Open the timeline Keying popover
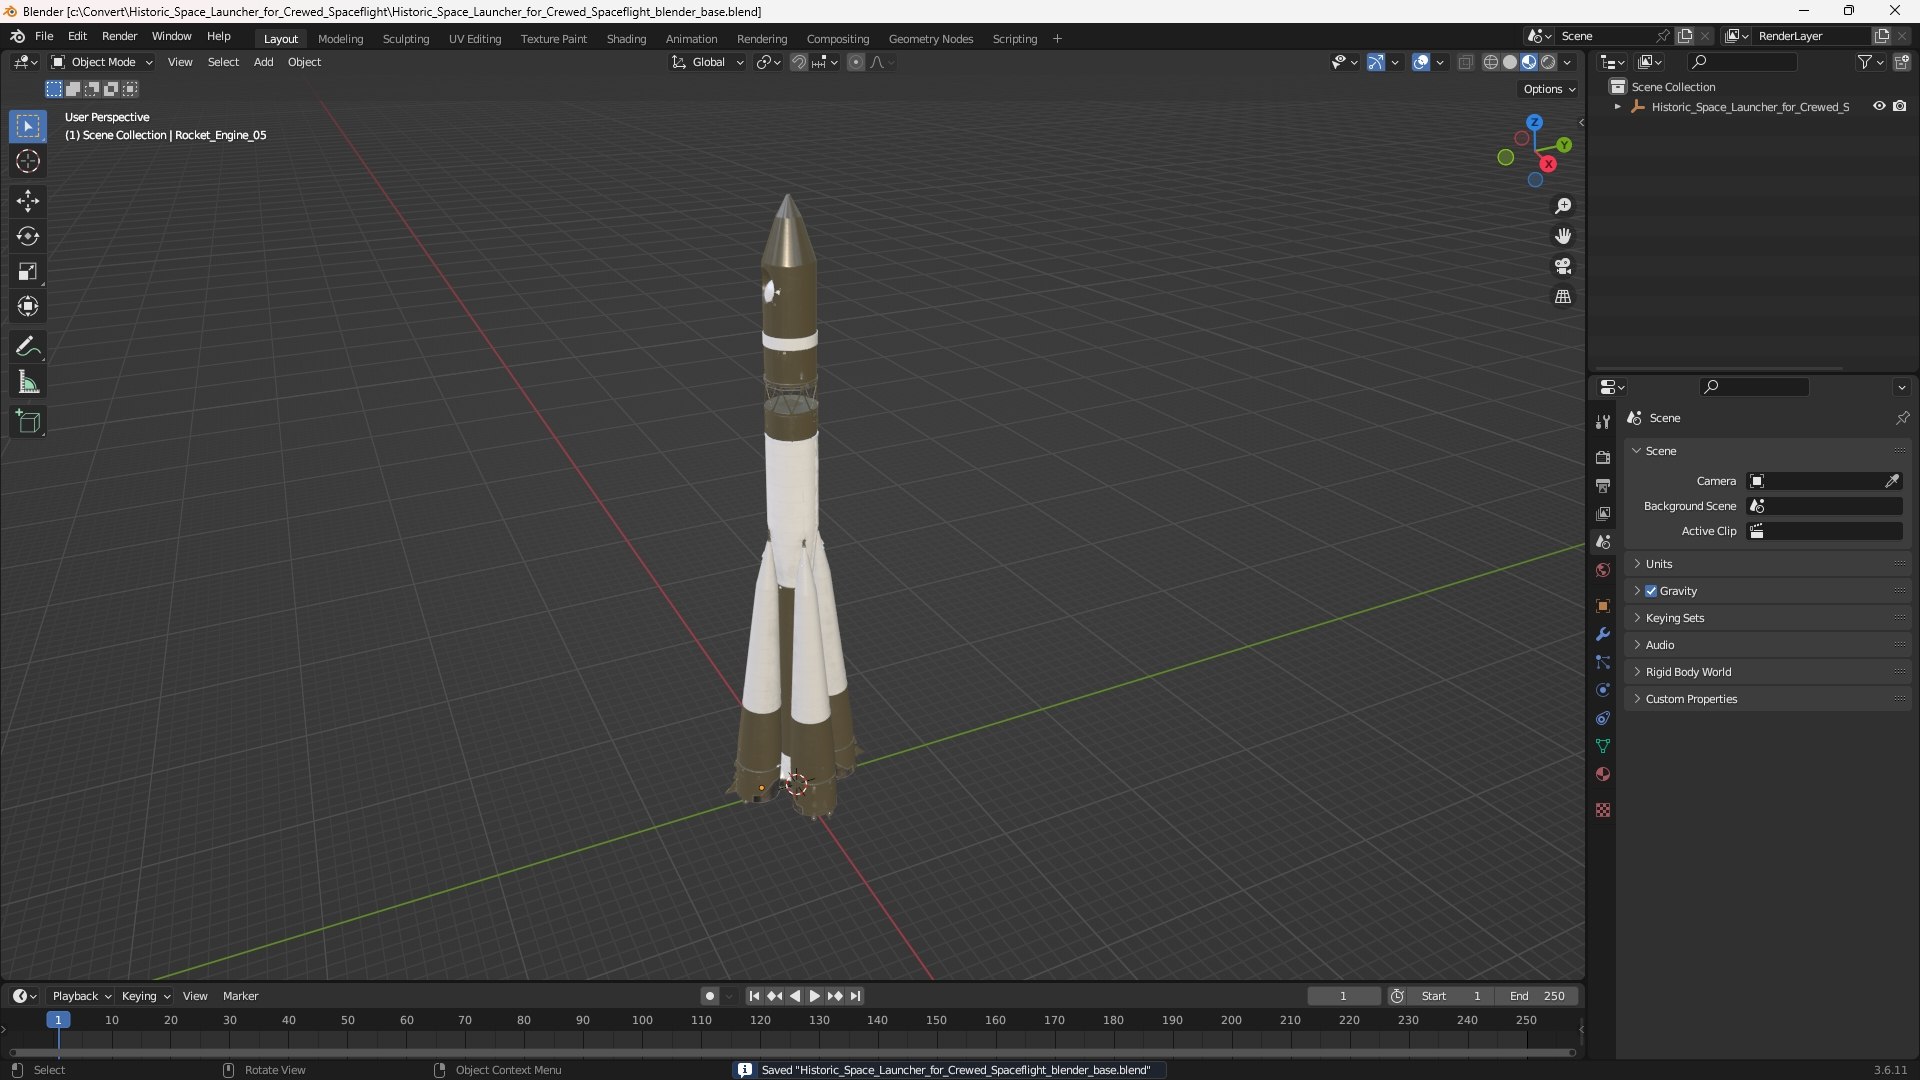This screenshot has height=1080, width=1920. [146, 996]
